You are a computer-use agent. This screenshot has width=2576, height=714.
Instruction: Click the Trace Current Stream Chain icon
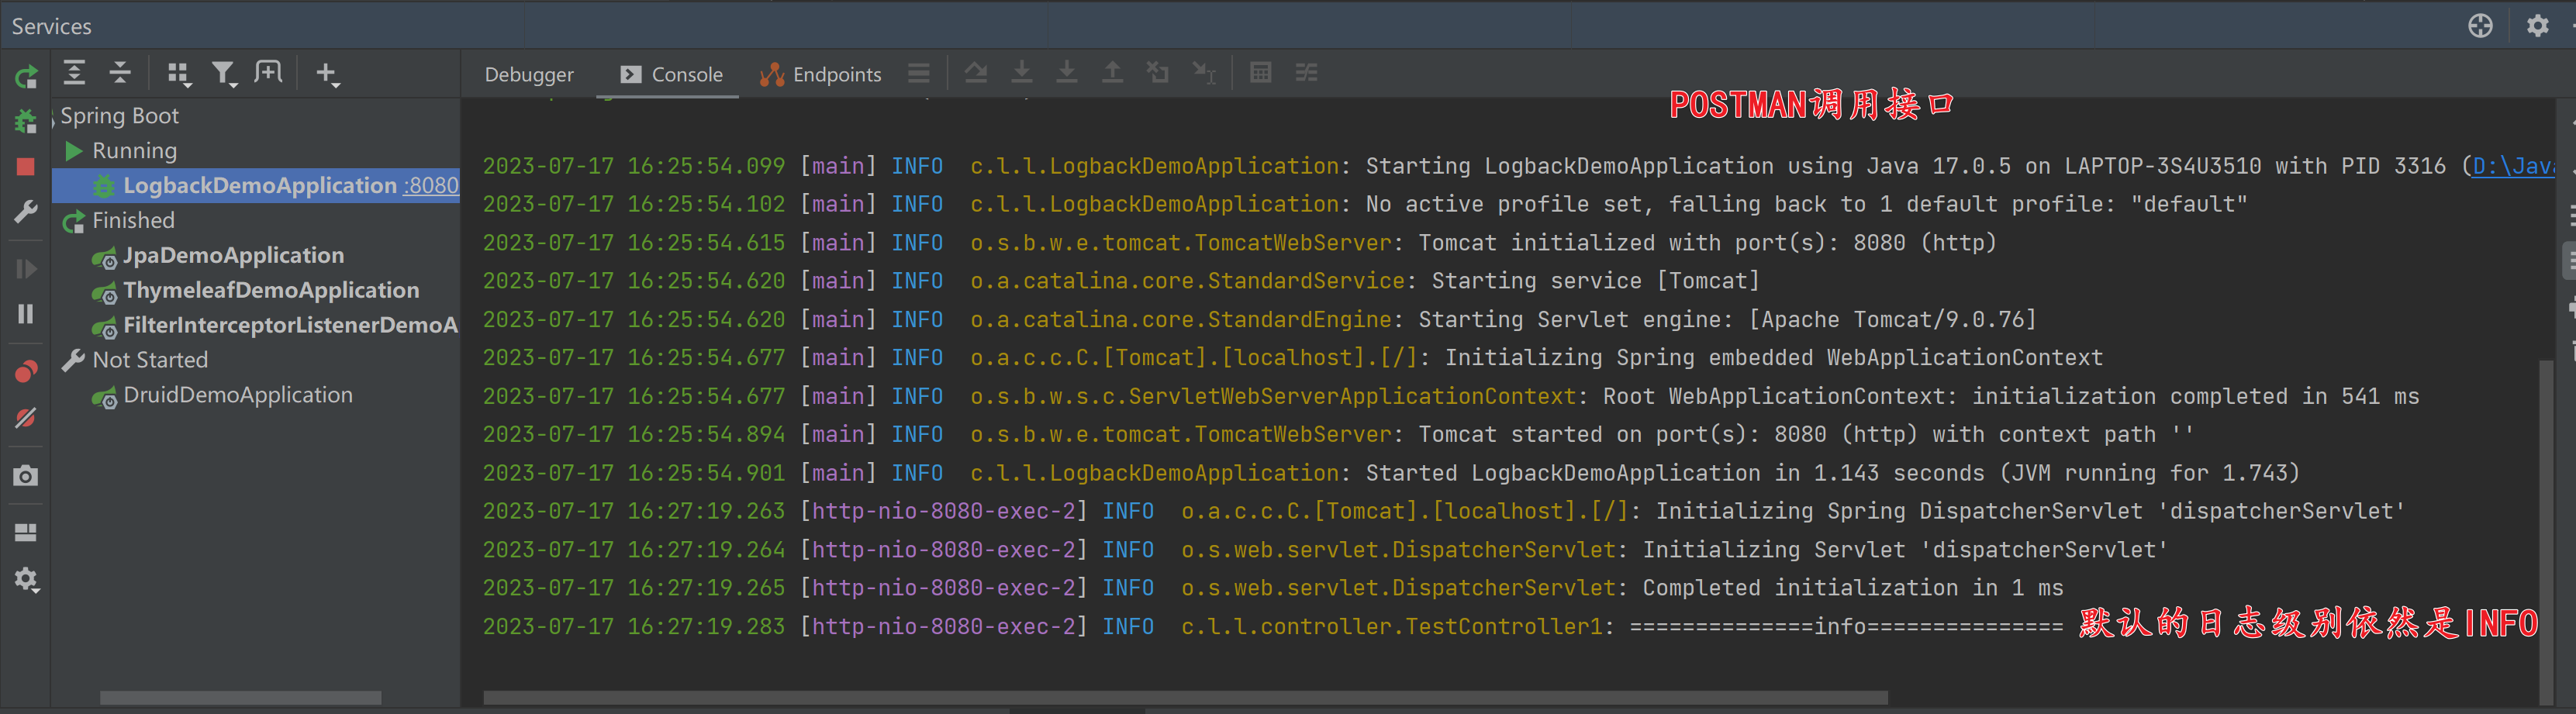(1307, 72)
